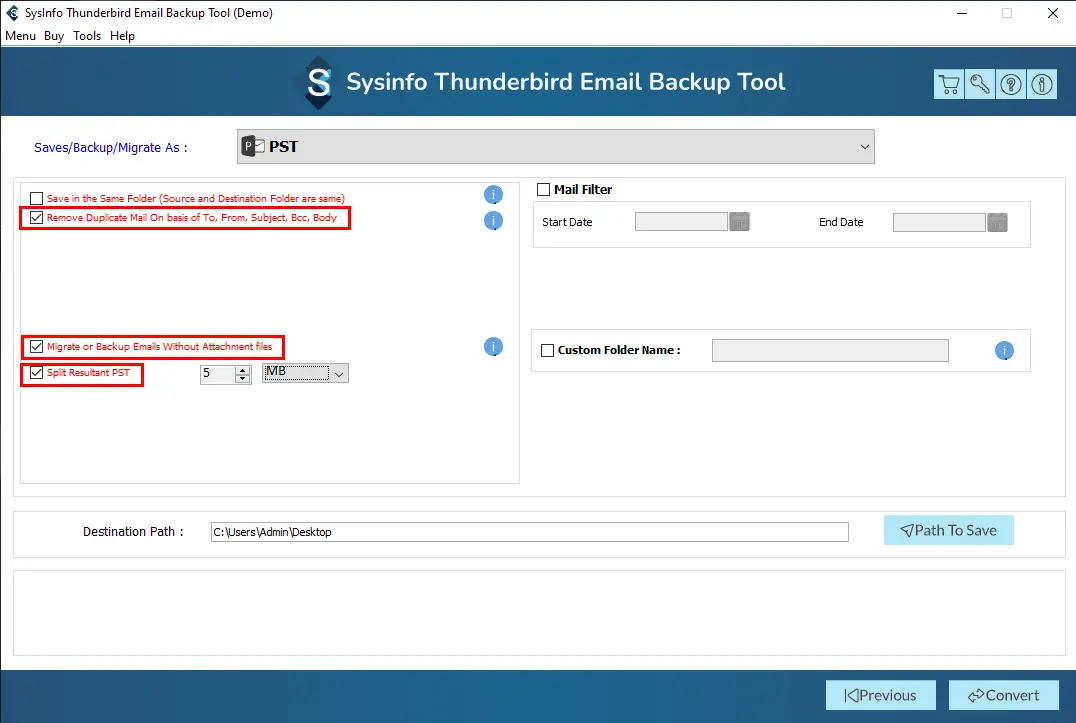Click the split size value field
Image resolution: width=1076 pixels, height=723 pixels.
218,374
